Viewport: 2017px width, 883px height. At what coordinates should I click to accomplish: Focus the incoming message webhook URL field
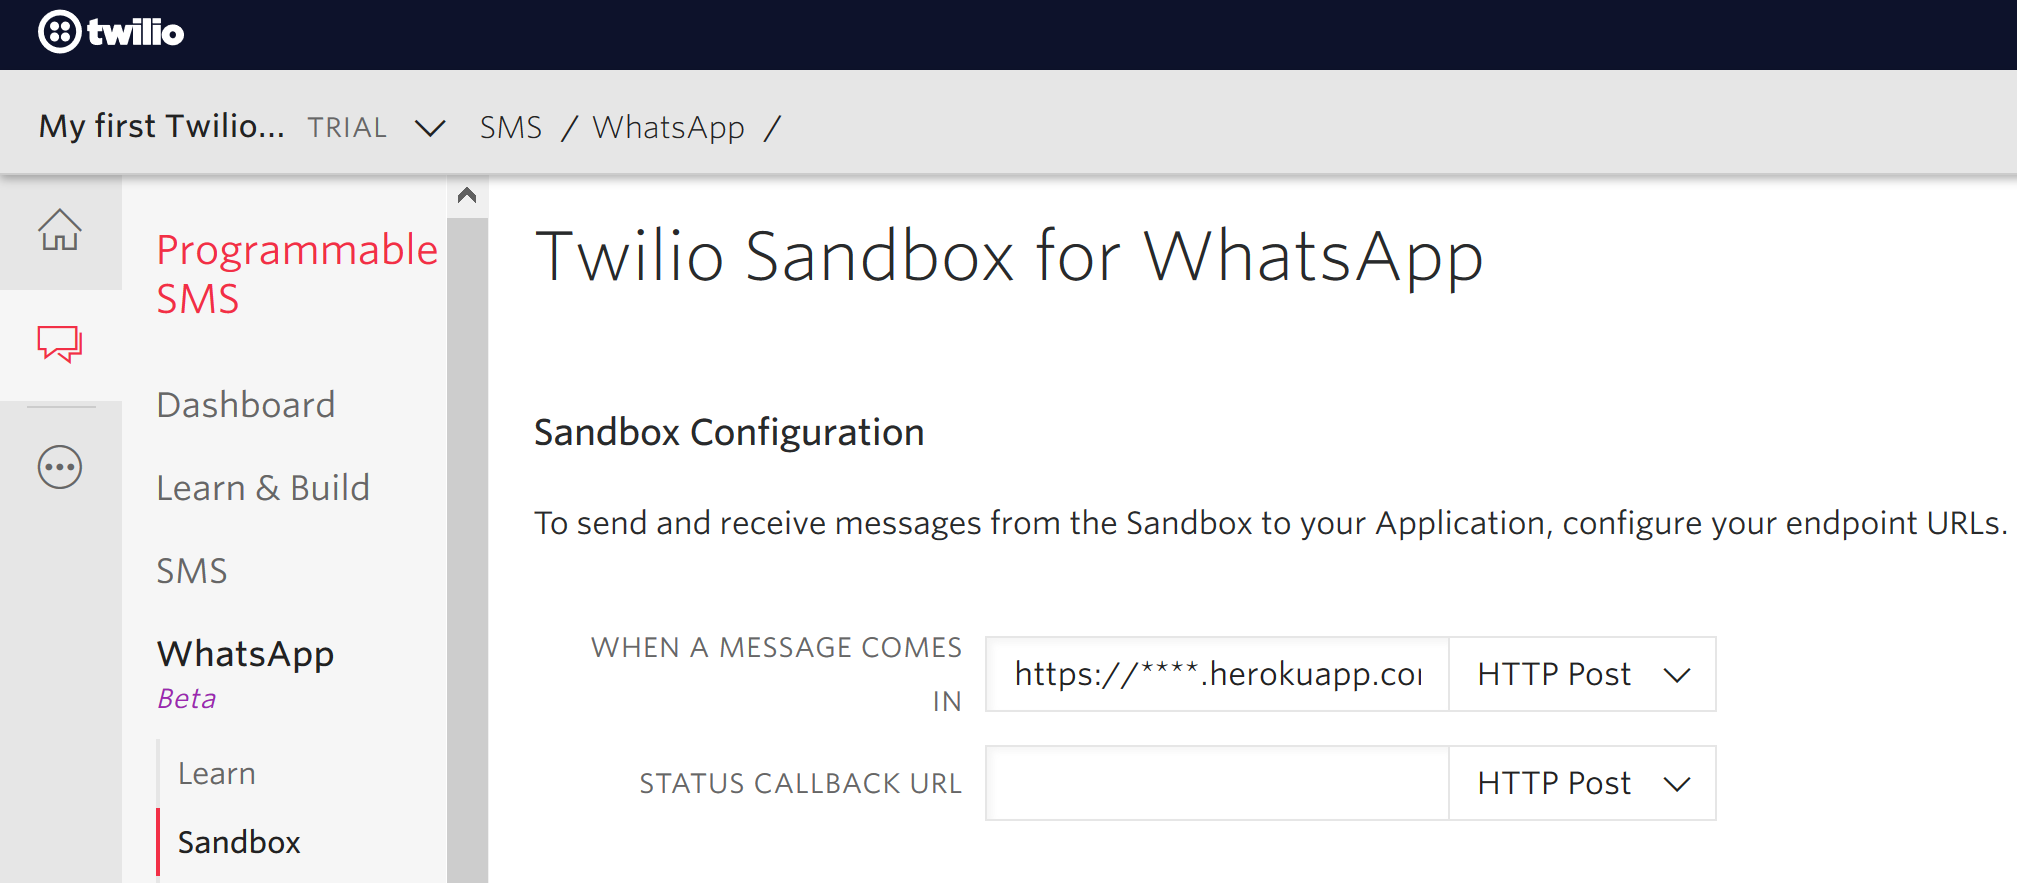pos(1217,674)
